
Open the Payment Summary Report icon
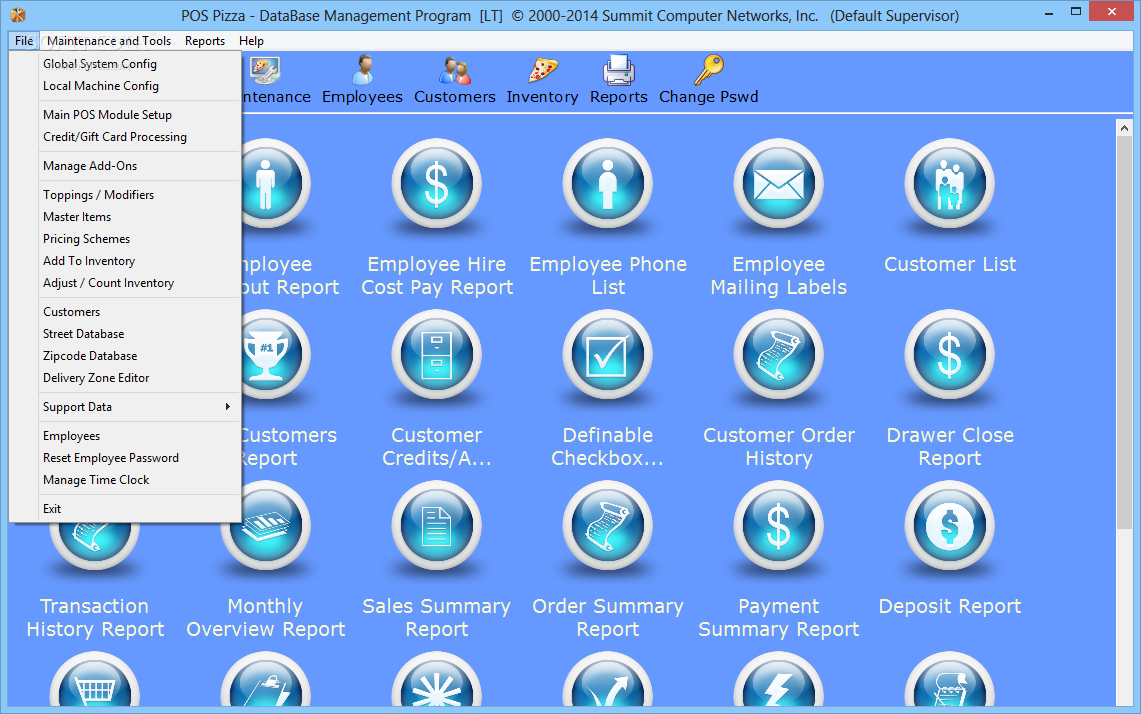tap(779, 525)
